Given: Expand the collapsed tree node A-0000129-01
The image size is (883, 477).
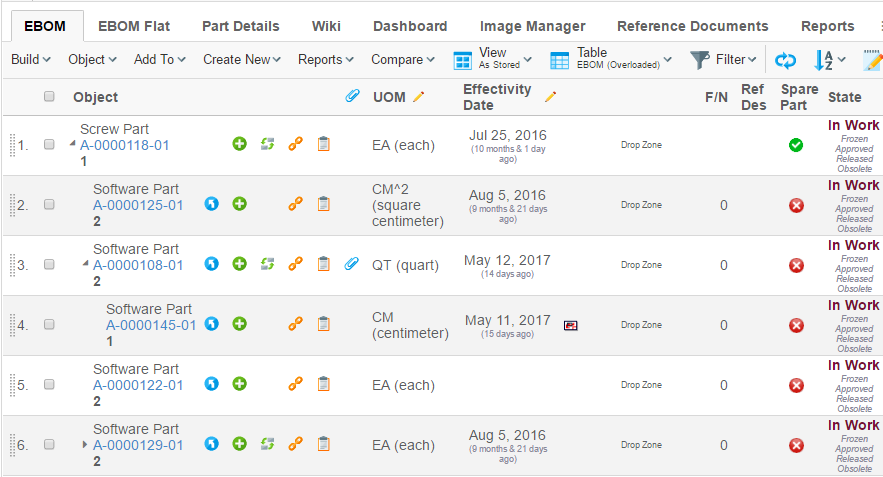Looking at the screenshot, I should tap(85, 444).
